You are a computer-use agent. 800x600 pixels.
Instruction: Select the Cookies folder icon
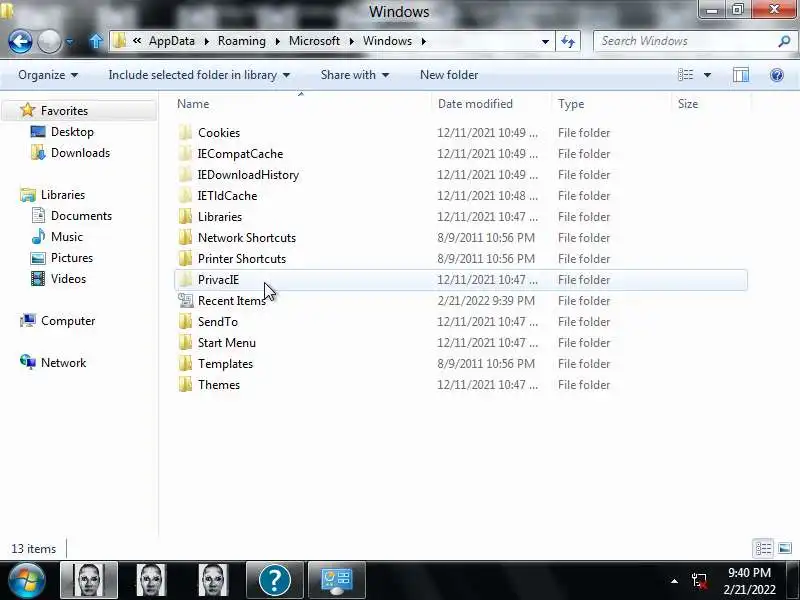pos(185,133)
